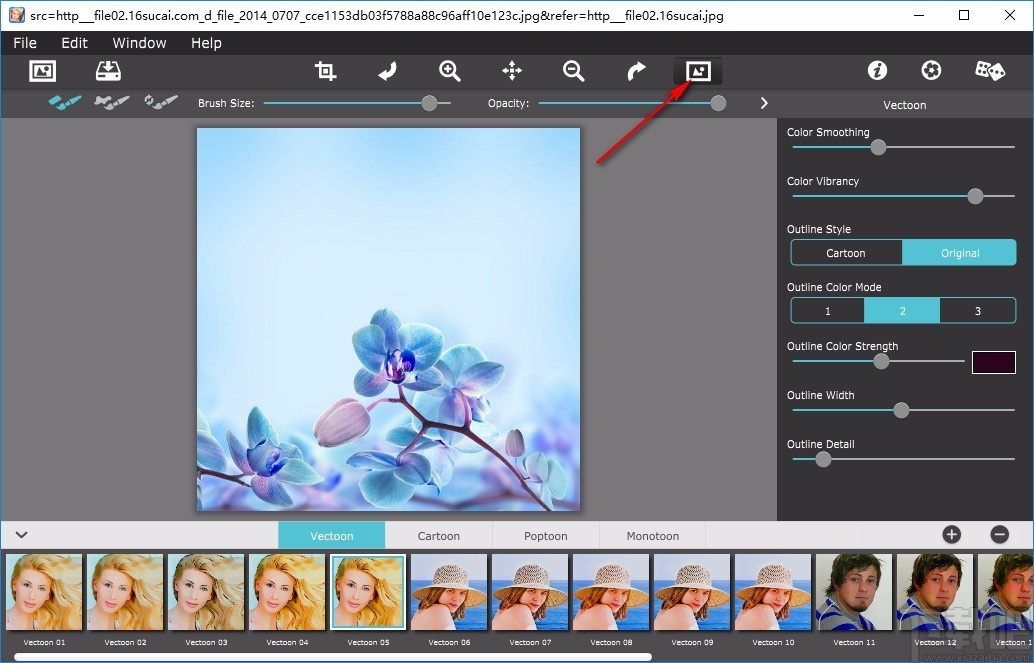This screenshot has height=663, width=1034.
Task: Click the random dice icon
Action: point(989,70)
